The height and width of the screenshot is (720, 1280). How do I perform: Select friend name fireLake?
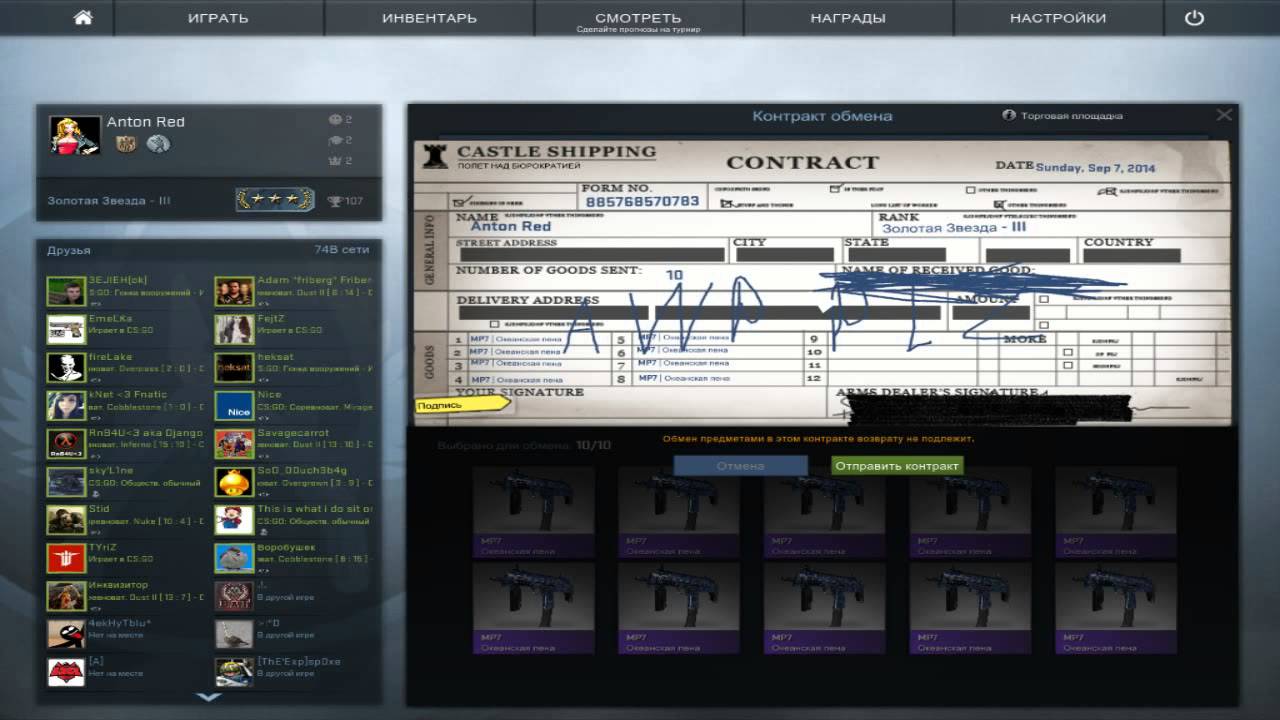[110, 357]
